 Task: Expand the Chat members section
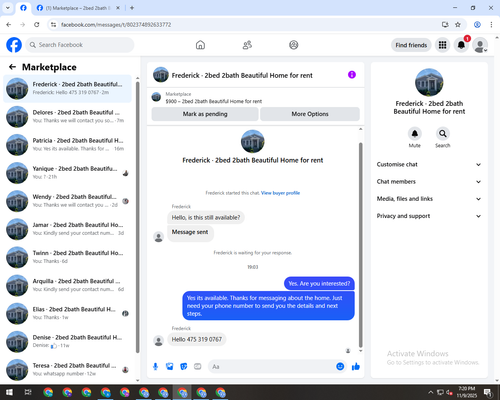pyautogui.click(x=429, y=182)
